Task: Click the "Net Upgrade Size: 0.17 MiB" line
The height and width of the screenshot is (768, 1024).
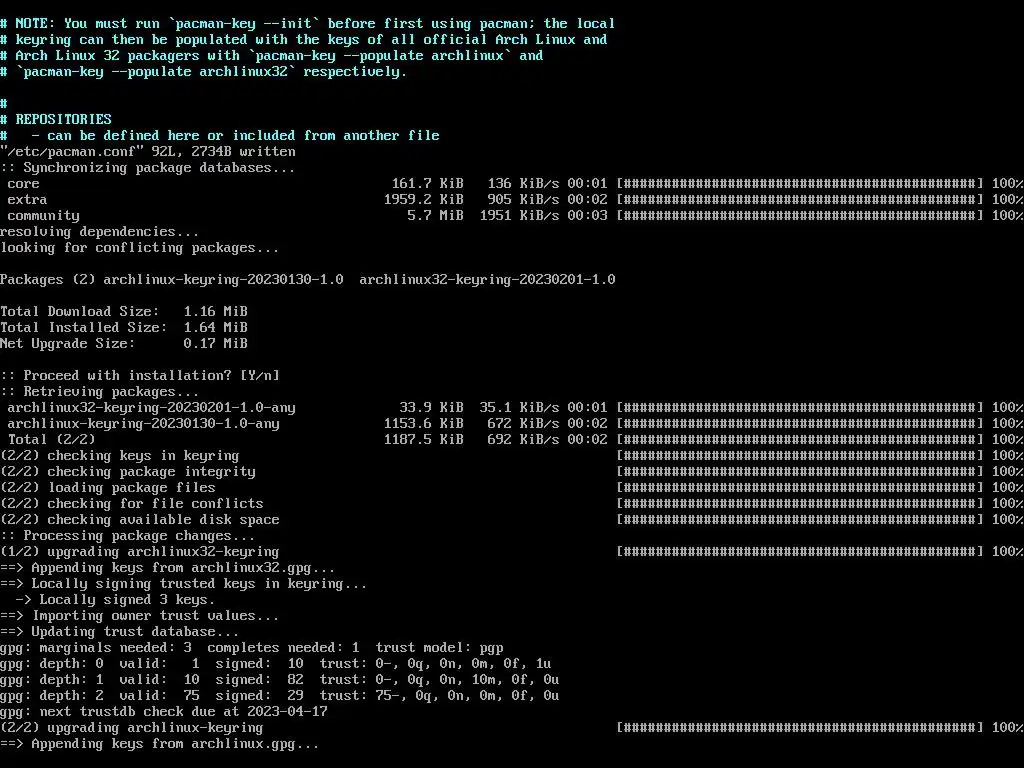Action: pyautogui.click(x=124, y=344)
